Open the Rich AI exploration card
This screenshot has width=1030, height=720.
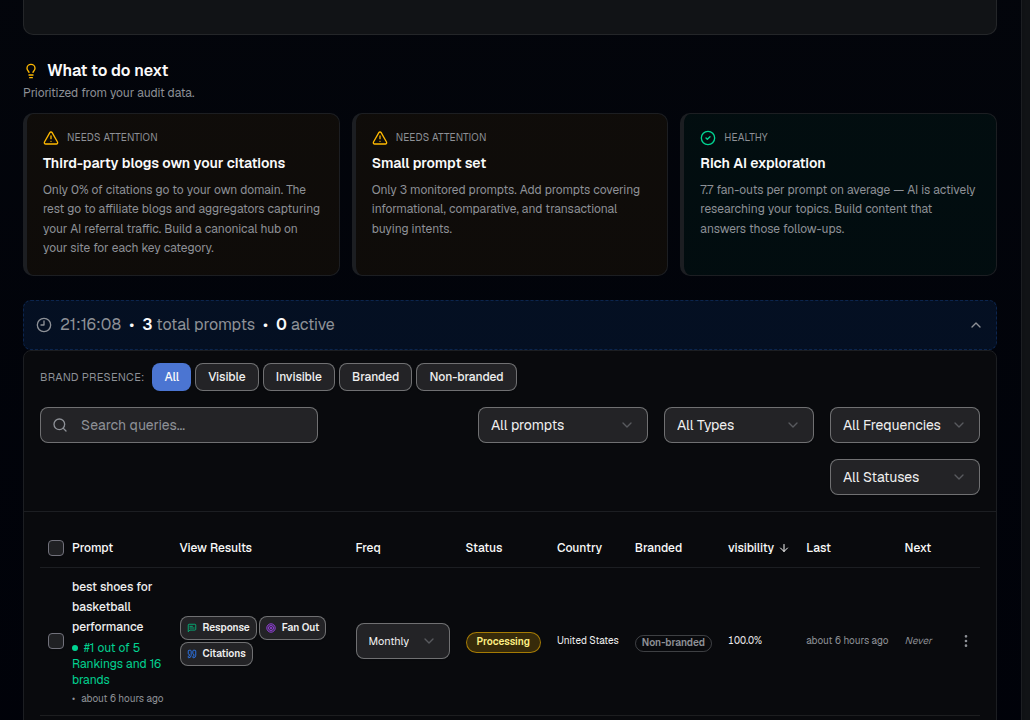click(839, 194)
